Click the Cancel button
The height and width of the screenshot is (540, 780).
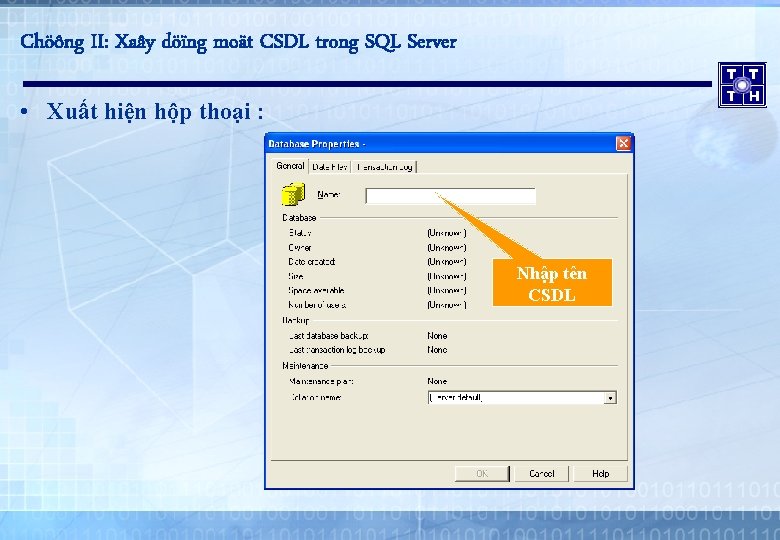click(542, 474)
